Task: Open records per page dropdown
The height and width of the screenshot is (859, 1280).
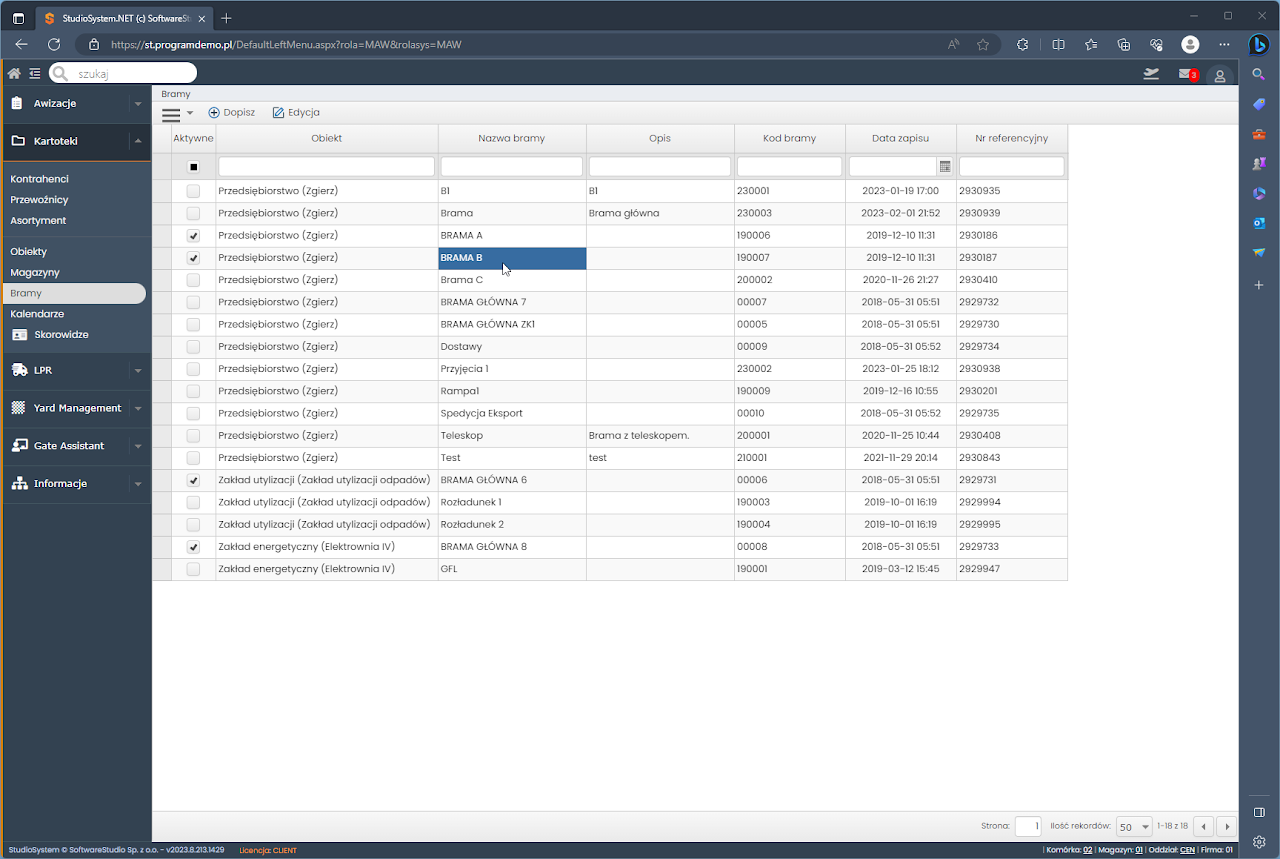Action: (1135, 827)
